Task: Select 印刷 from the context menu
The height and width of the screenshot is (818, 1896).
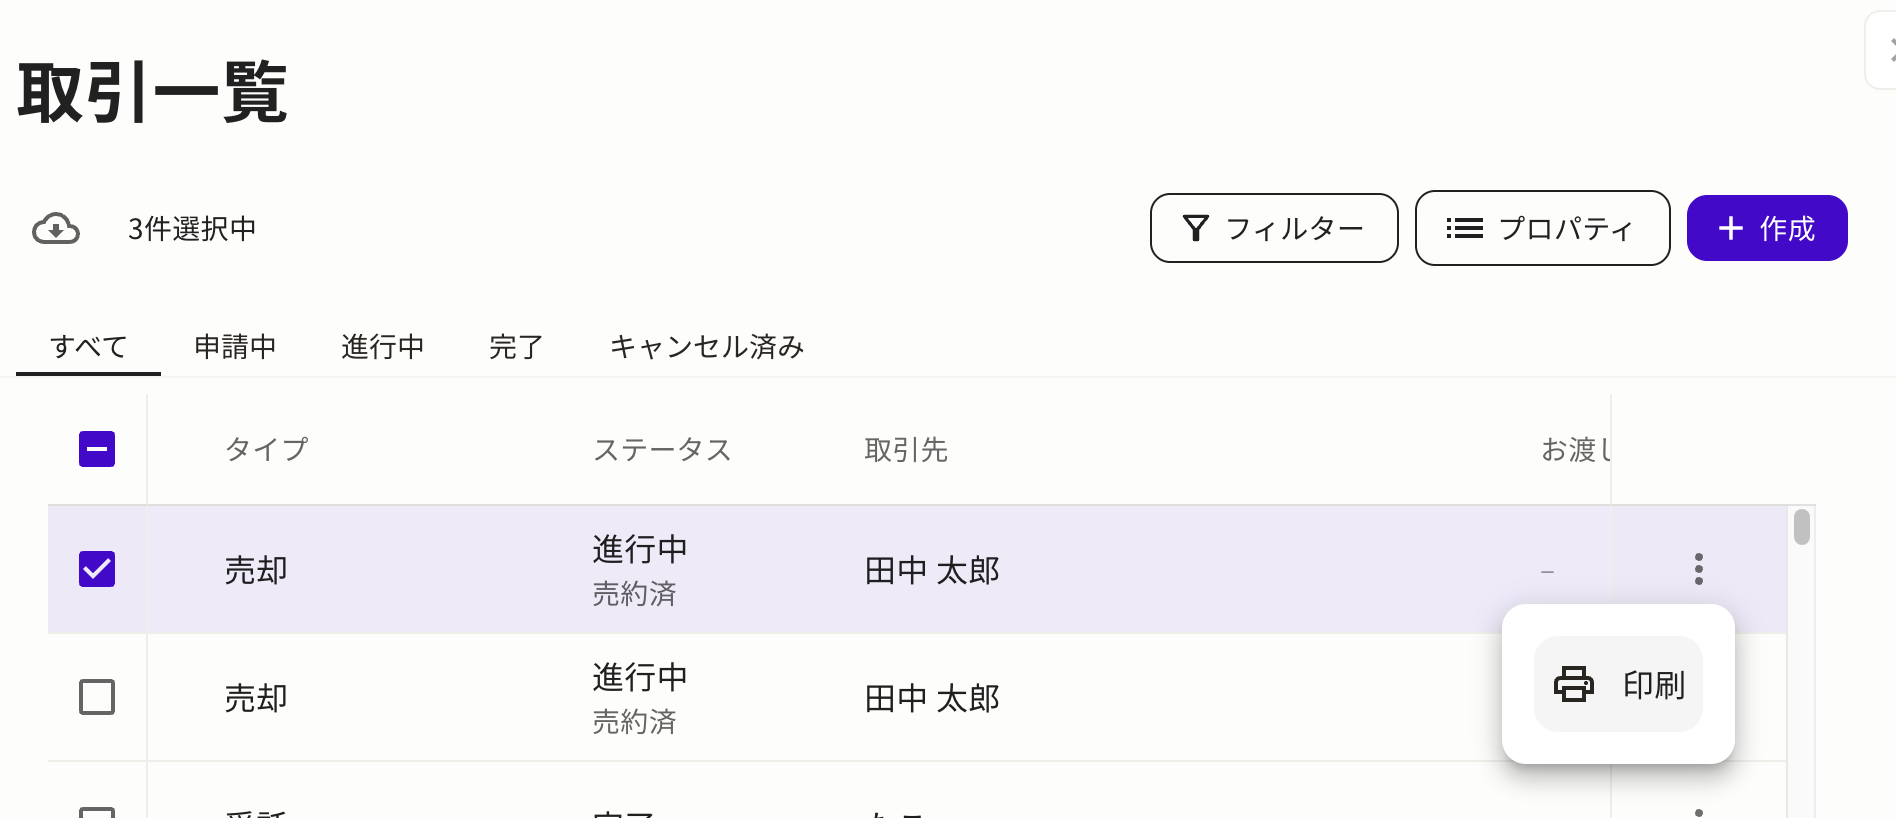Action: coord(1618,684)
